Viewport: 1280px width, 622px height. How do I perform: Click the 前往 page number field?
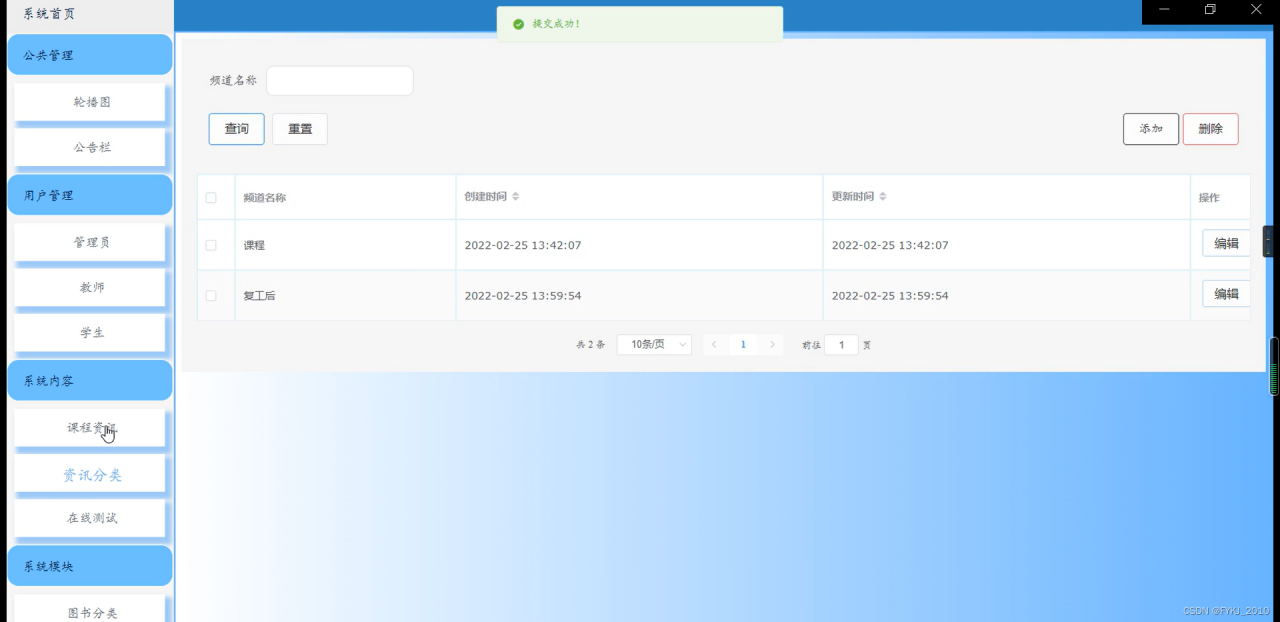click(842, 345)
